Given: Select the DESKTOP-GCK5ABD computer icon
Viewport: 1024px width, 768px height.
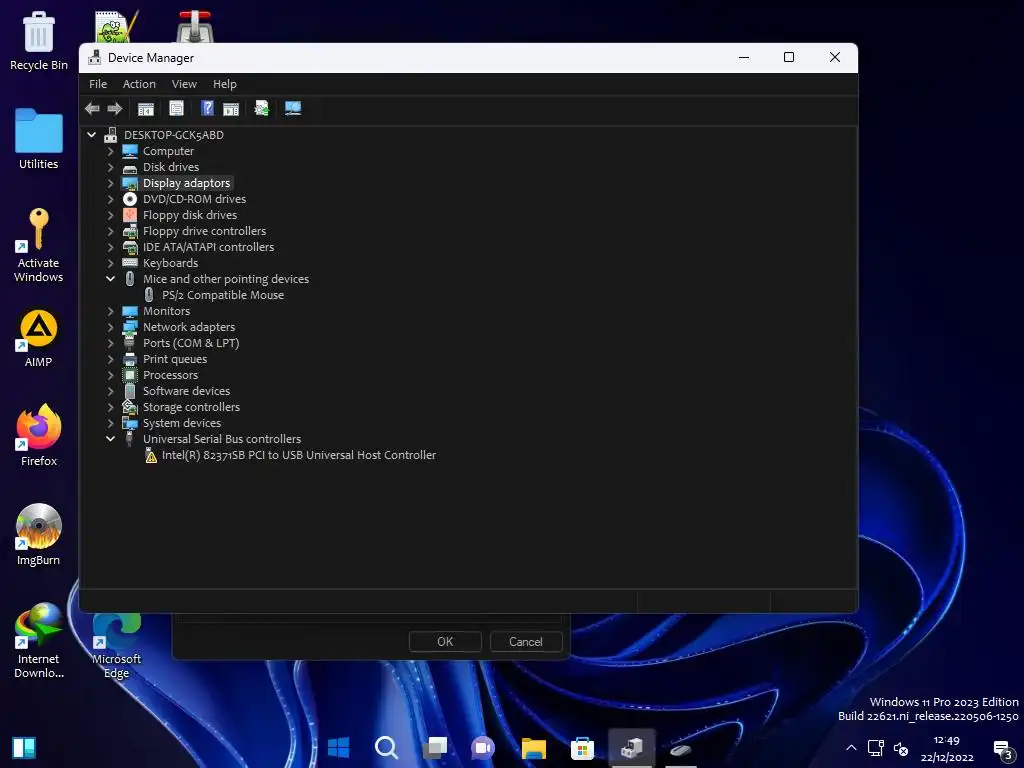Looking at the screenshot, I should (110, 135).
